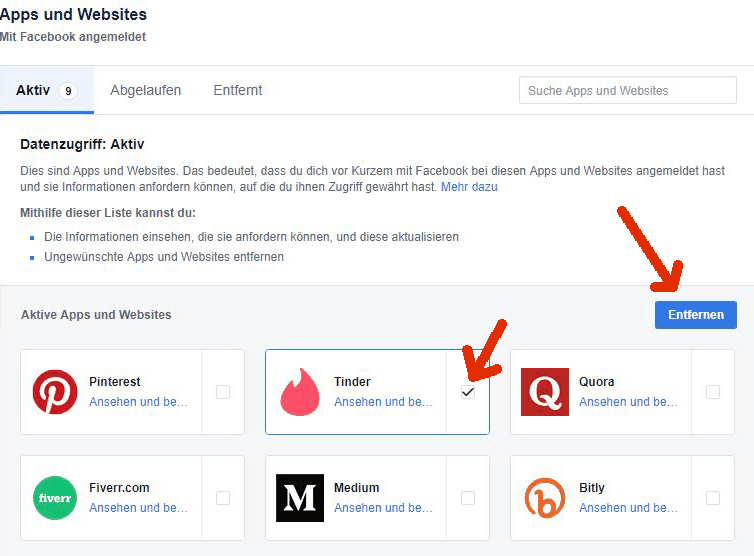
Task: Enable the Fiverr.com checkbox
Action: pos(223,498)
